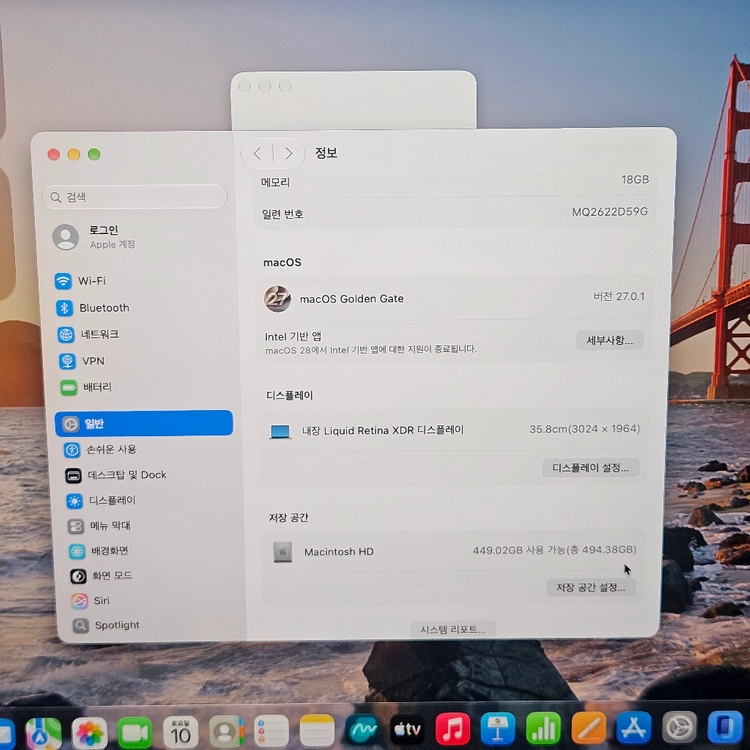Click the 버전 27.0.1 text

pyautogui.click(x=619, y=297)
